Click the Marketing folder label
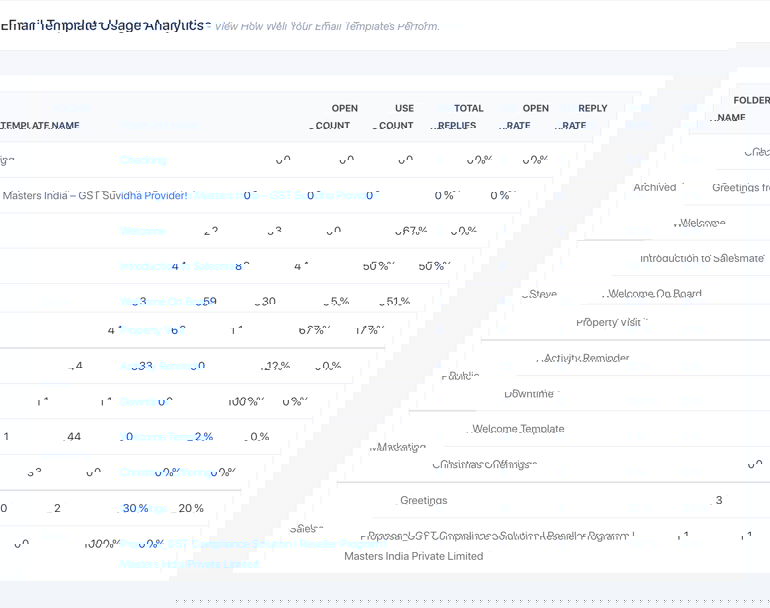This screenshot has height=608, width=770. click(x=398, y=447)
